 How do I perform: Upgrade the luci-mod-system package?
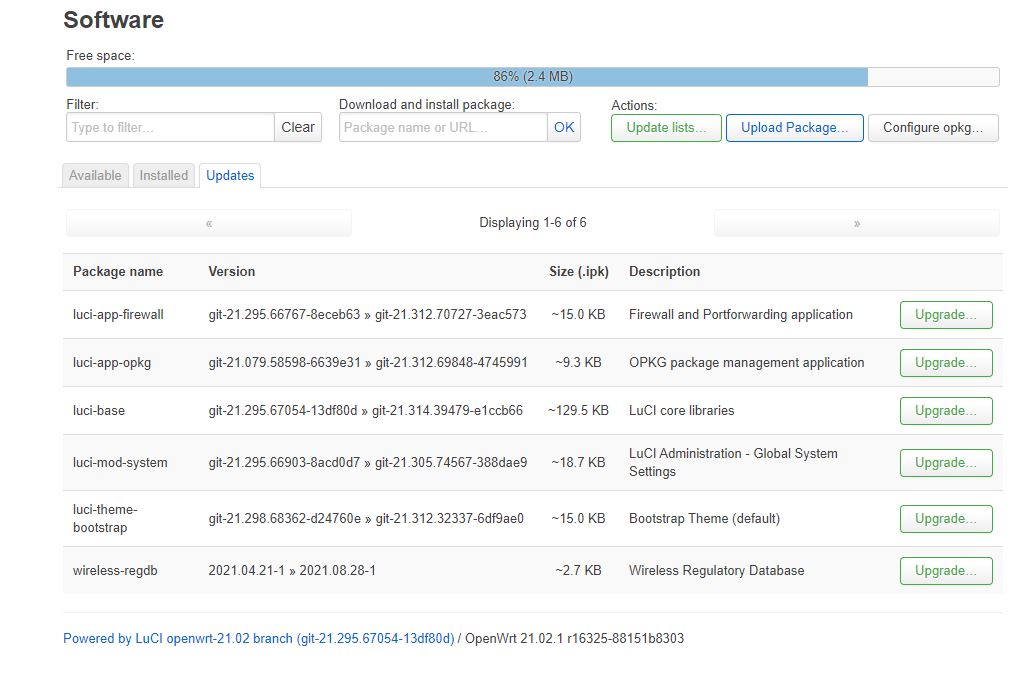pyautogui.click(x=945, y=462)
